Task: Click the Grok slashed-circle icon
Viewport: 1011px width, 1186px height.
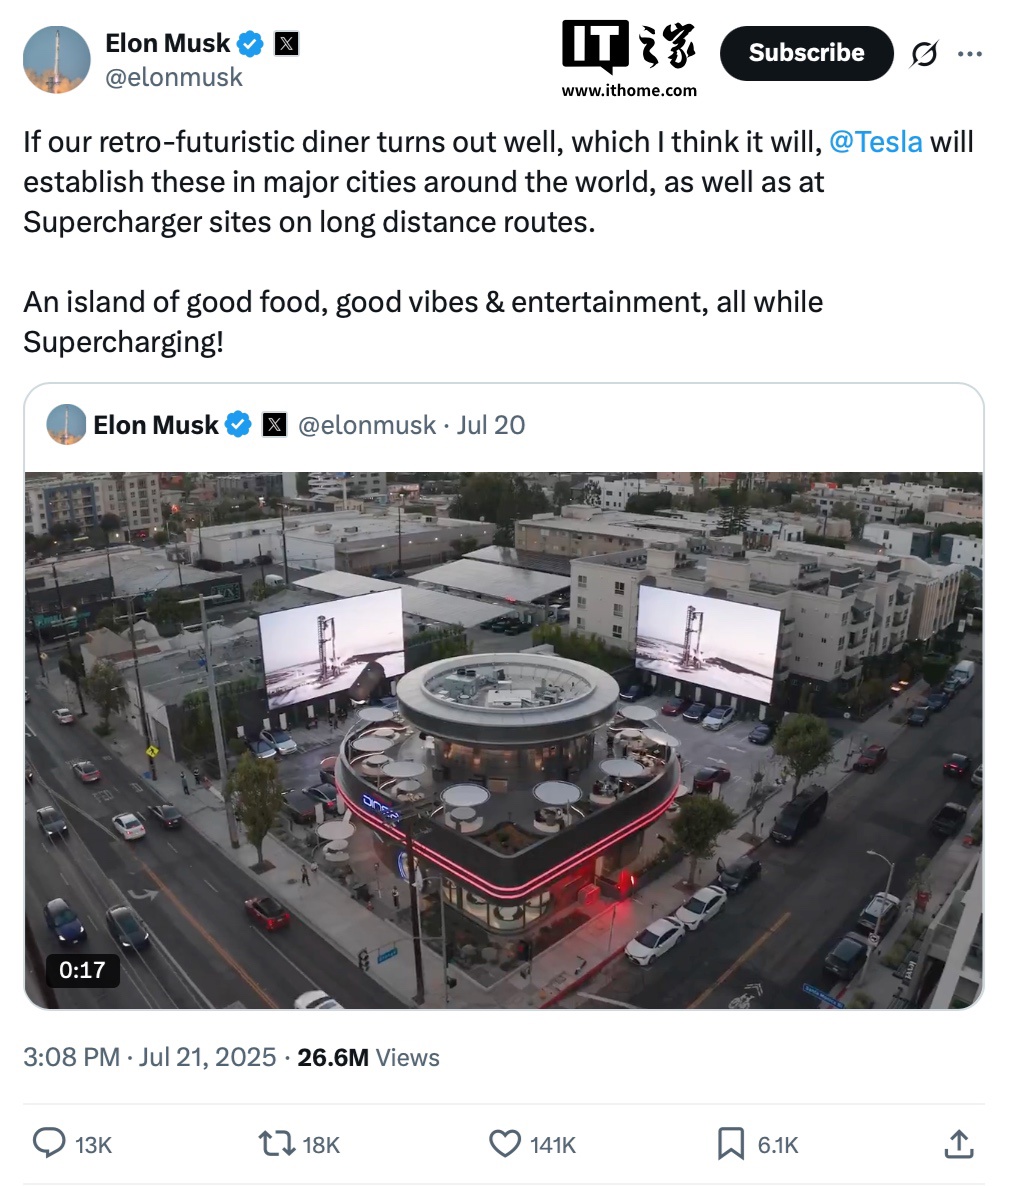Action: coord(924,54)
